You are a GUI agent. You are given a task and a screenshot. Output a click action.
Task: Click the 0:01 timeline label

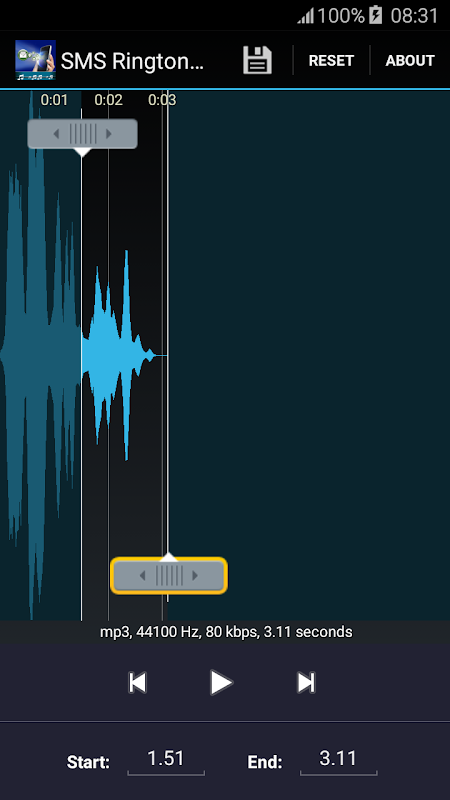54,100
